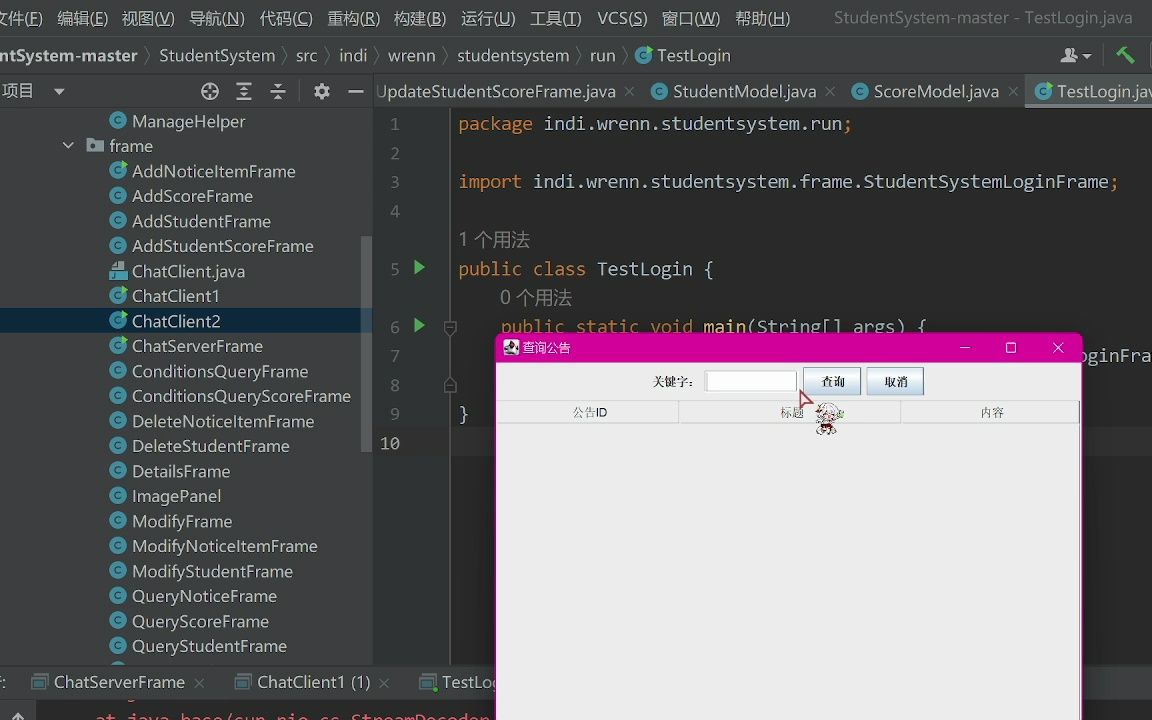Open the 项目 view selector dropdown
Viewport: 1152px width, 720px height.
tap(57, 90)
